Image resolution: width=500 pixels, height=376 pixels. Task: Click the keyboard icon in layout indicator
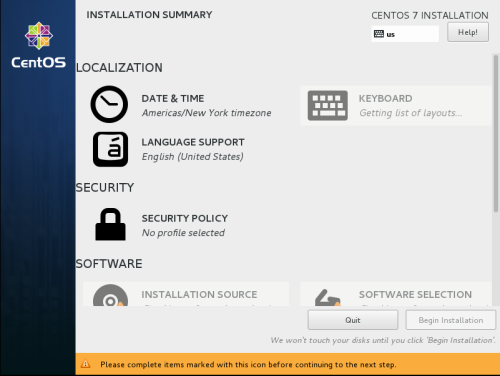pyautogui.click(x=379, y=34)
